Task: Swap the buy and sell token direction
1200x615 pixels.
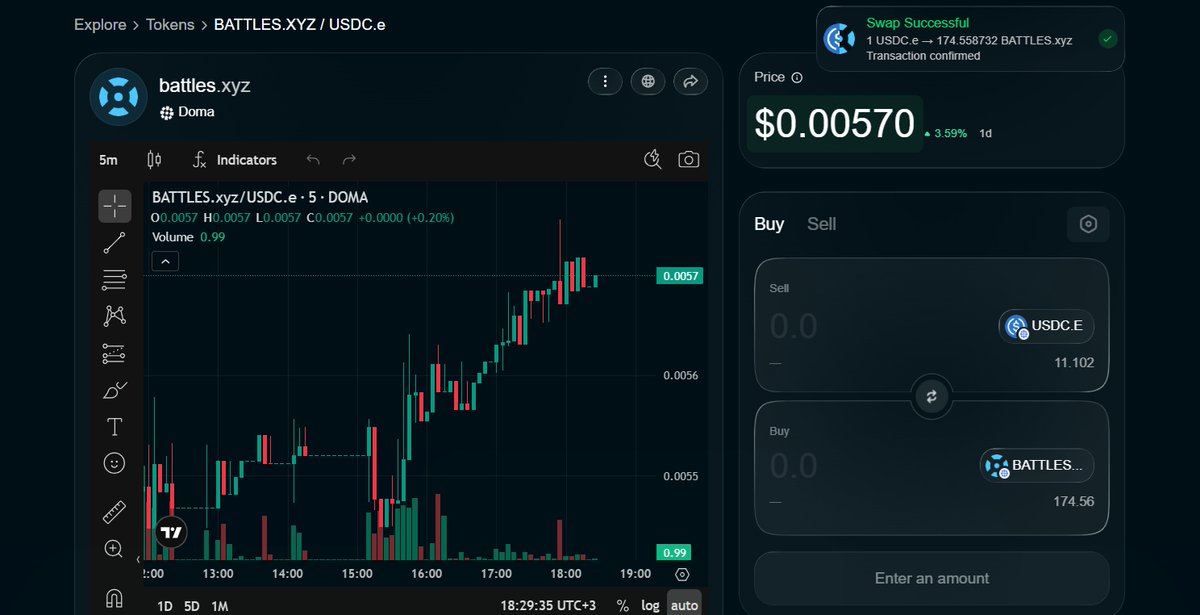Action: pos(931,396)
